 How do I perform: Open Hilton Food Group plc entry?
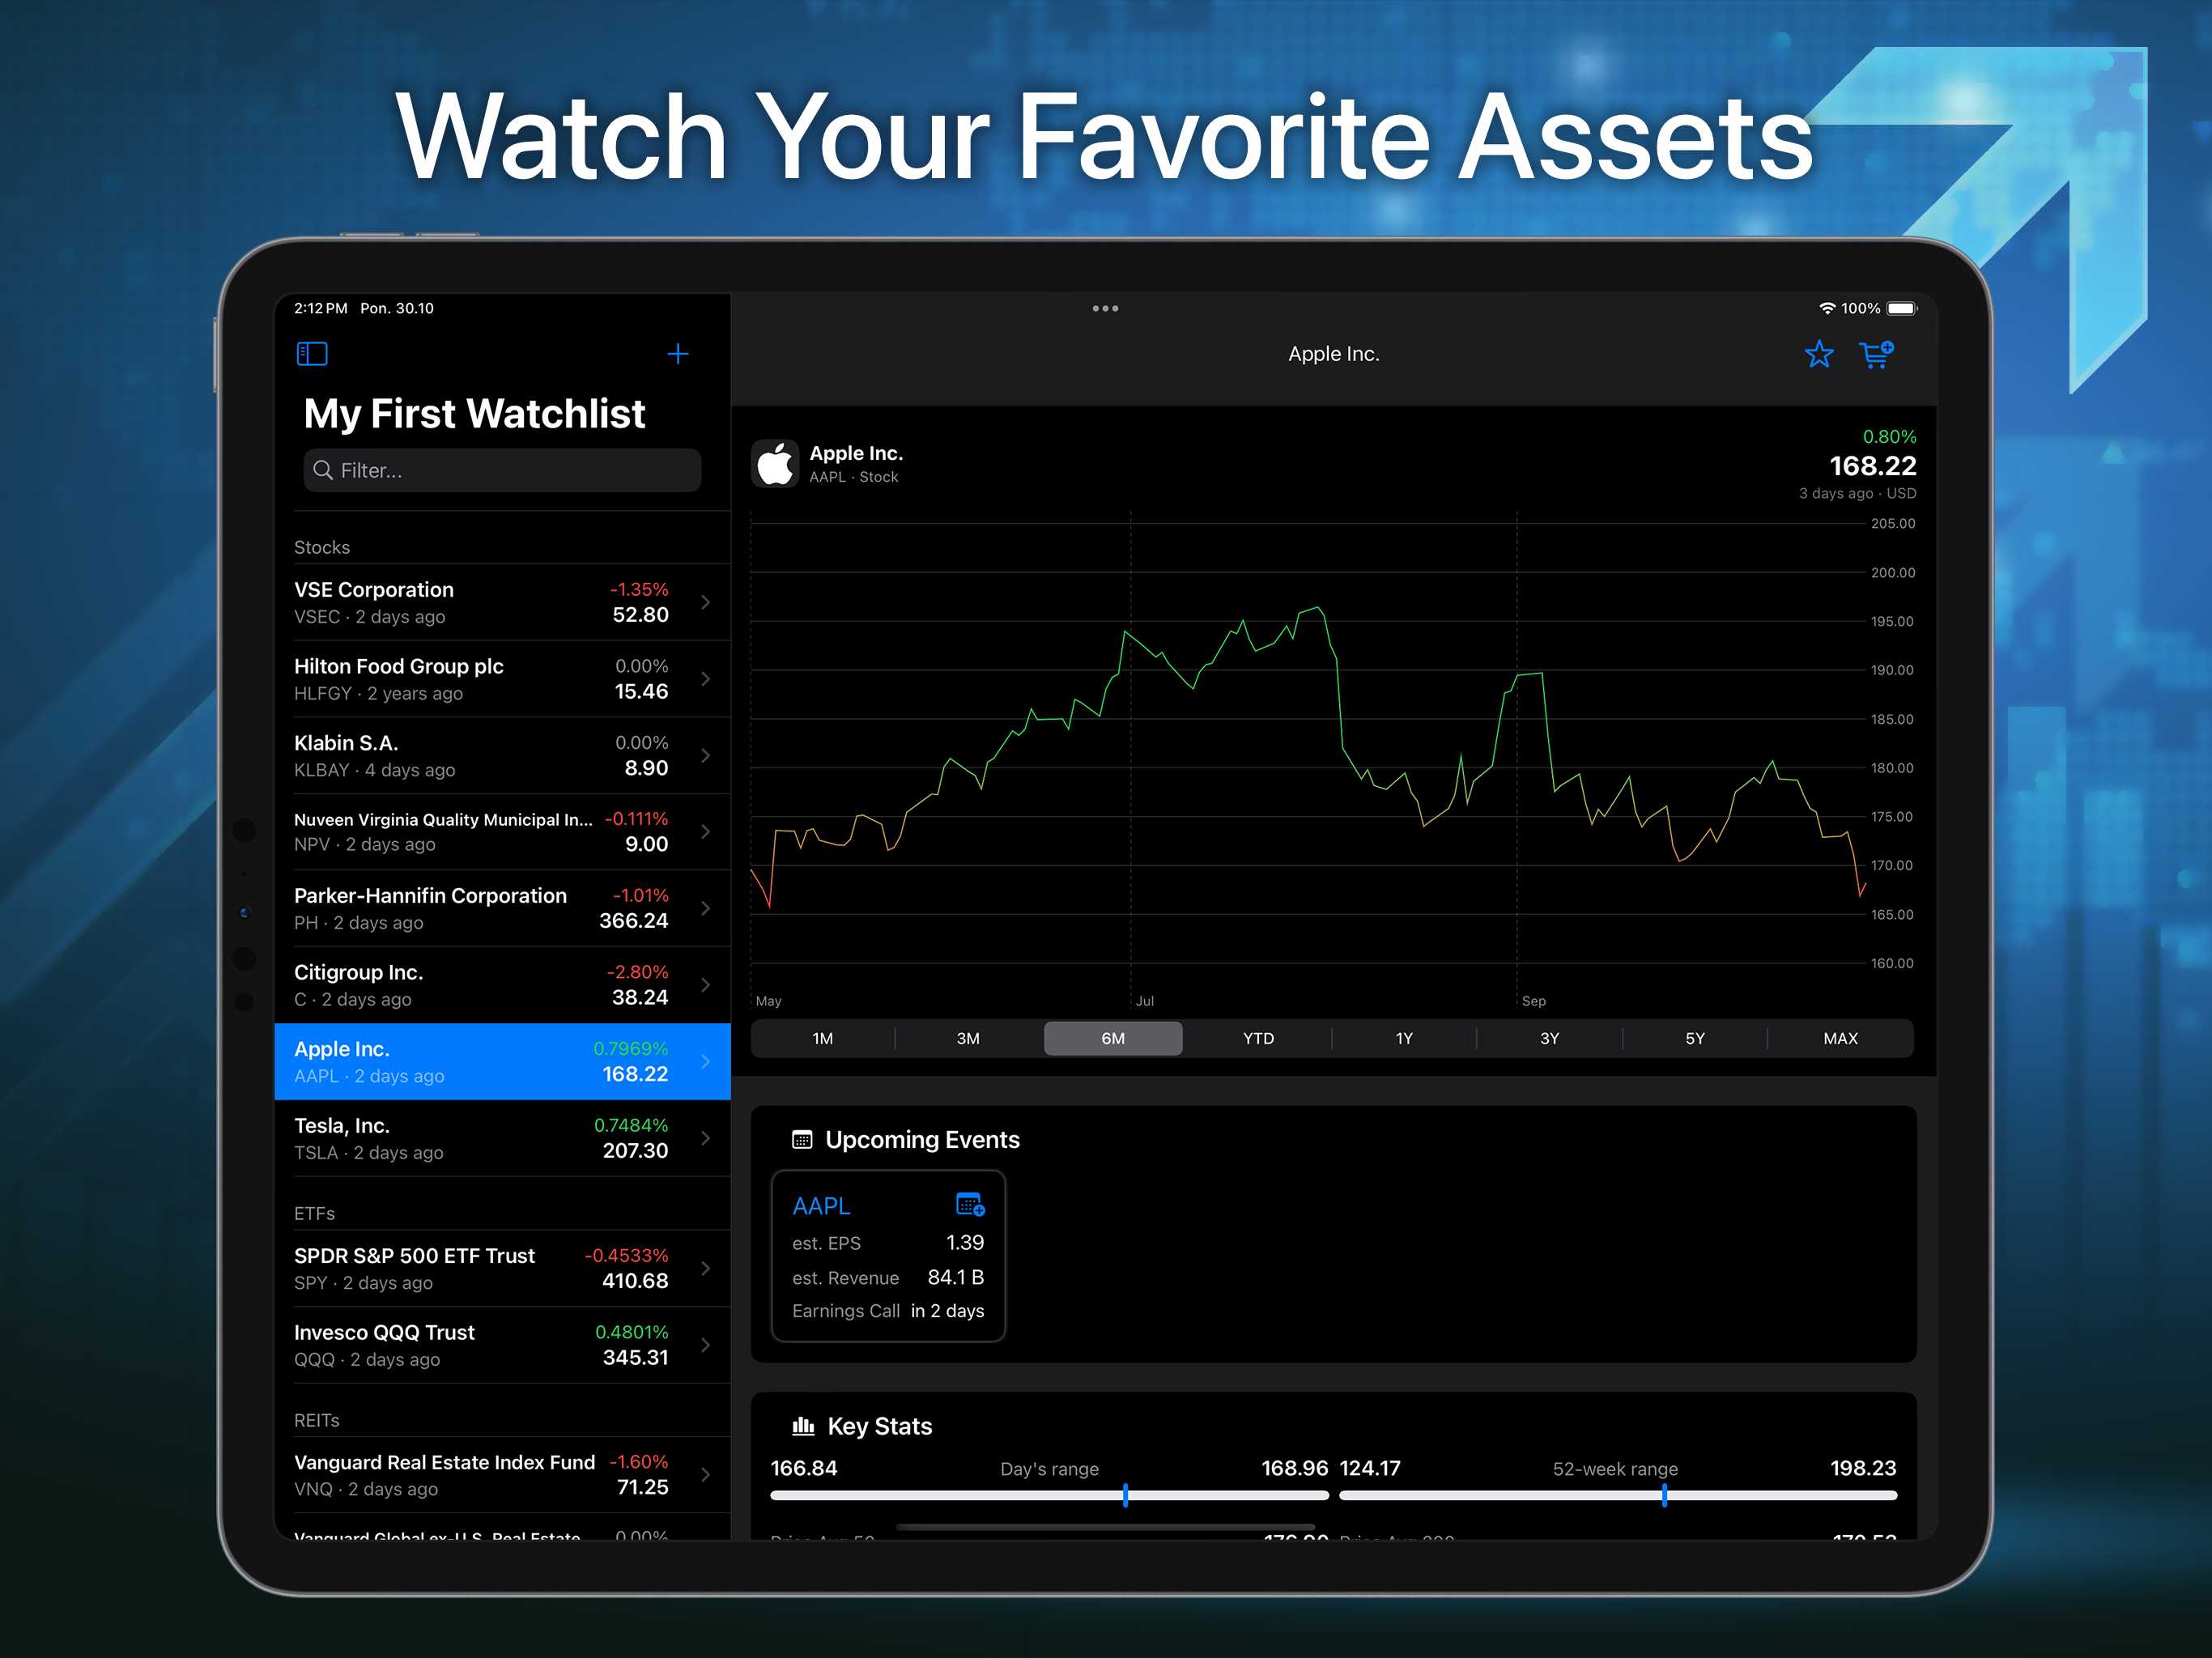[x=502, y=679]
